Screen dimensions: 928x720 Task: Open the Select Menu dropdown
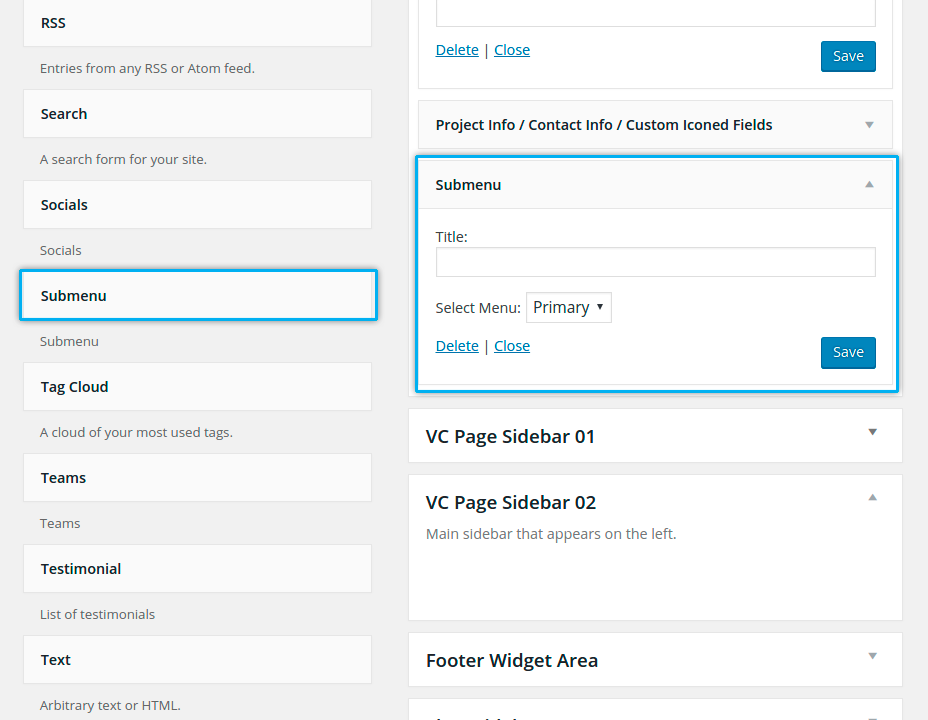[x=568, y=308]
